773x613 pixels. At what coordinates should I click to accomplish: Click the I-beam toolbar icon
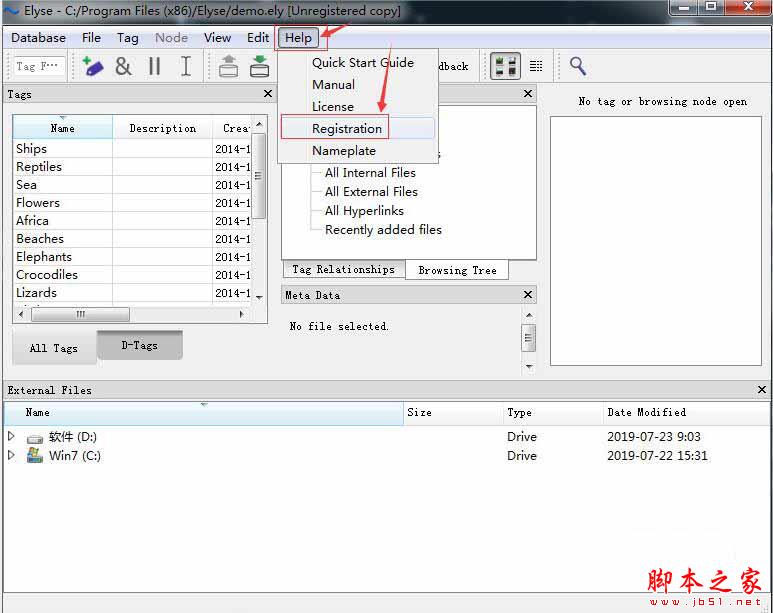tap(185, 66)
